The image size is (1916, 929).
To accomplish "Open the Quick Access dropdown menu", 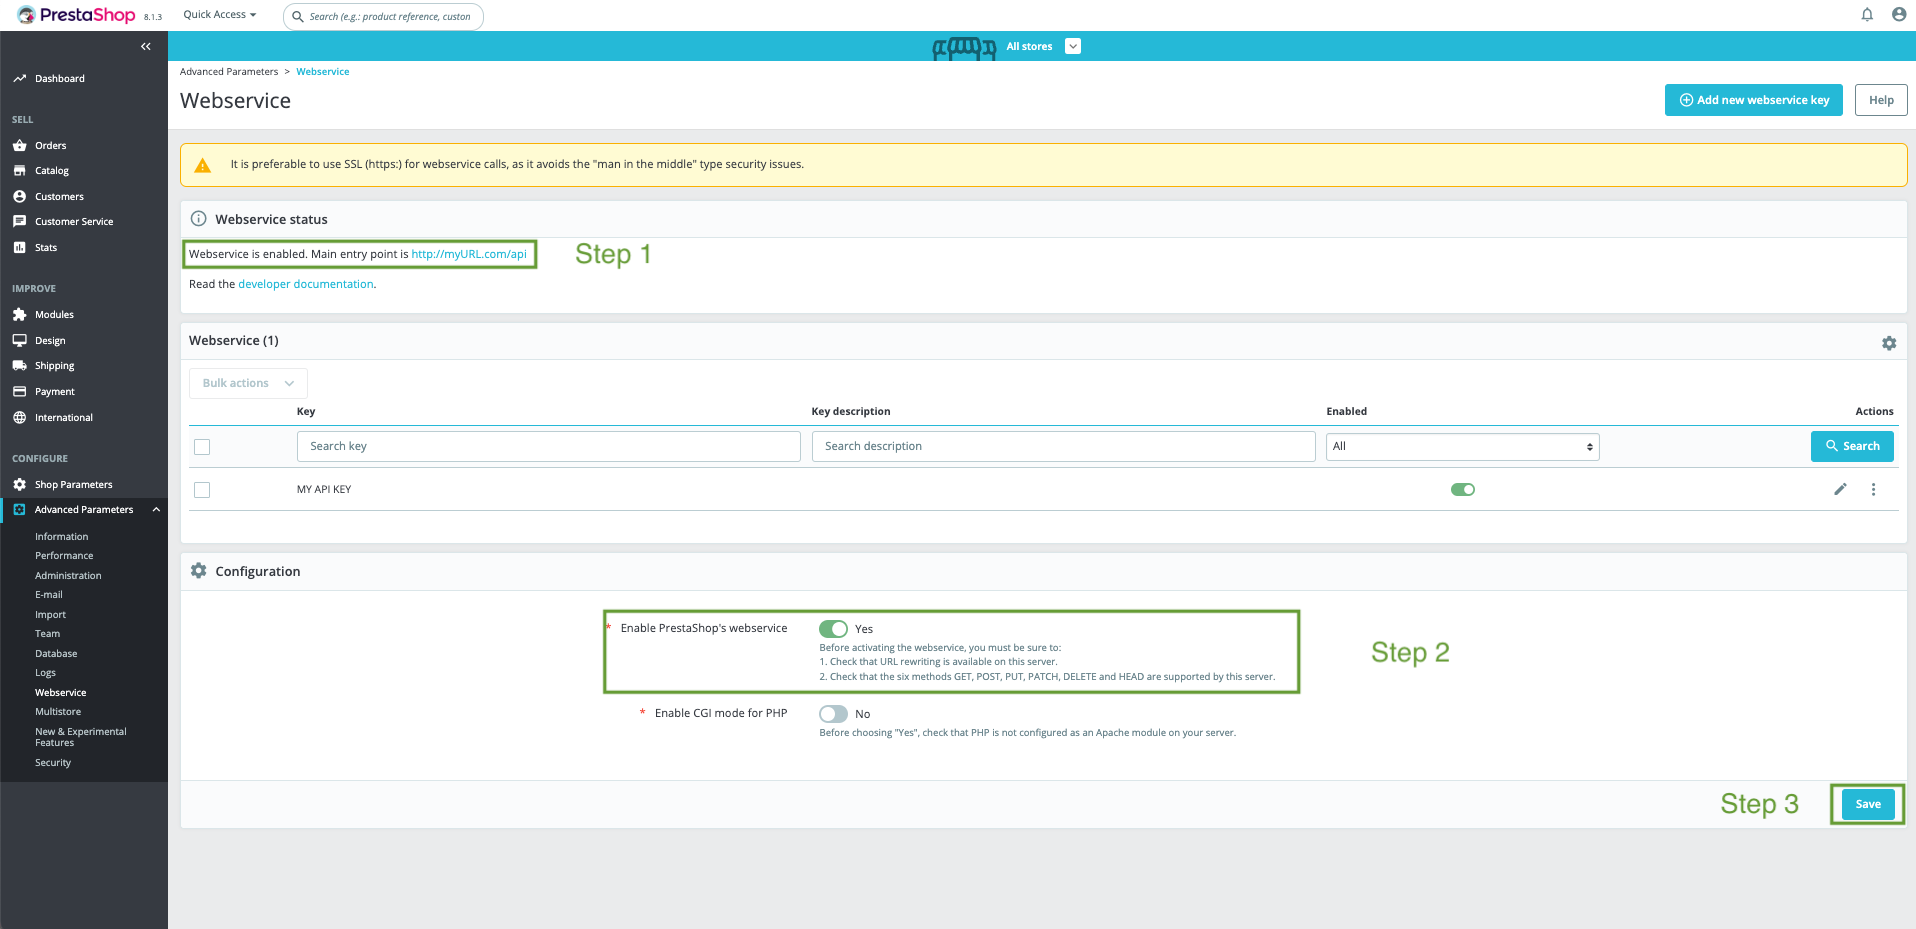I will coord(220,15).
